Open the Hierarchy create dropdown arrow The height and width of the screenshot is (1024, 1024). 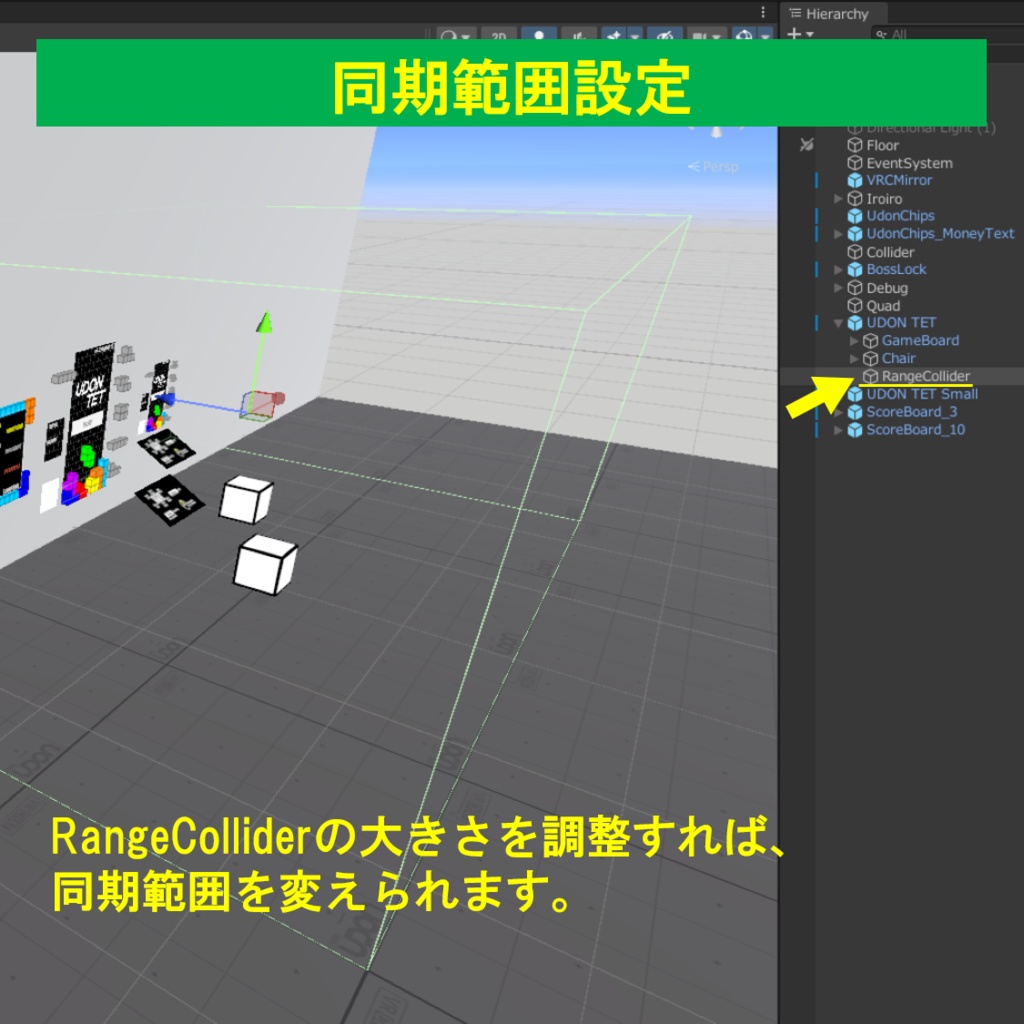click(810, 34)
